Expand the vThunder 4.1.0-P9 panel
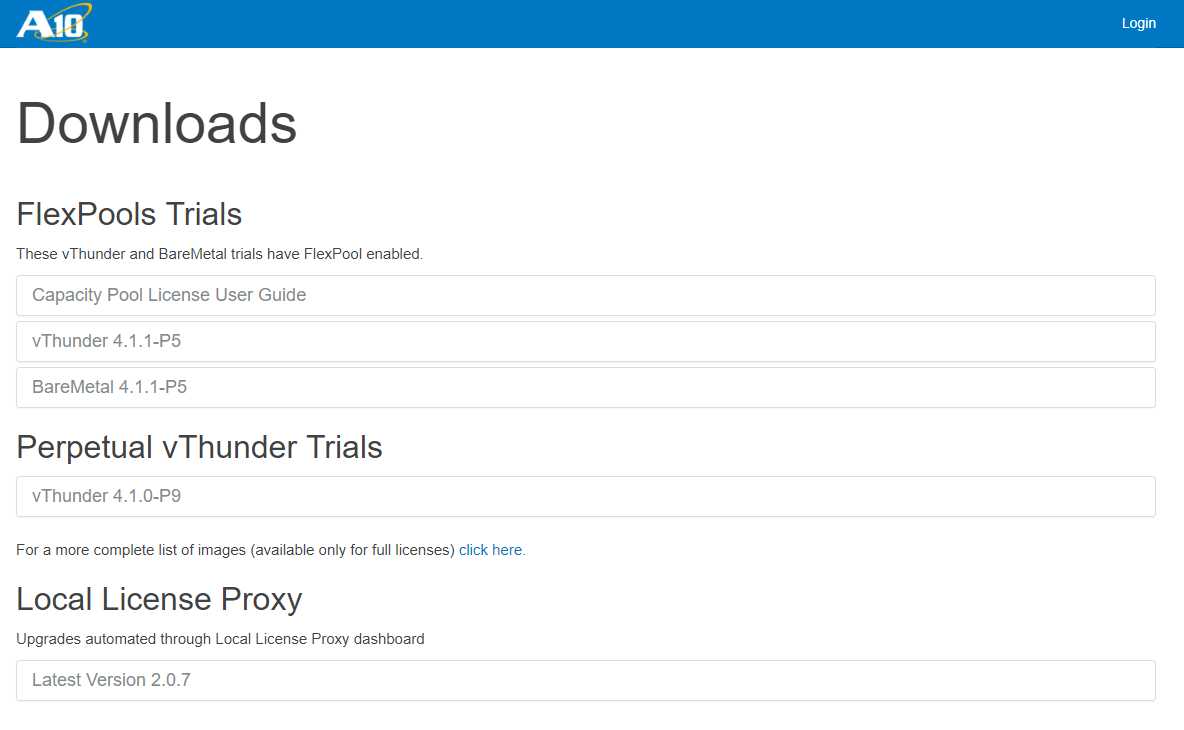The width and height of the screenshot is (1184, 730). point(586,496)
